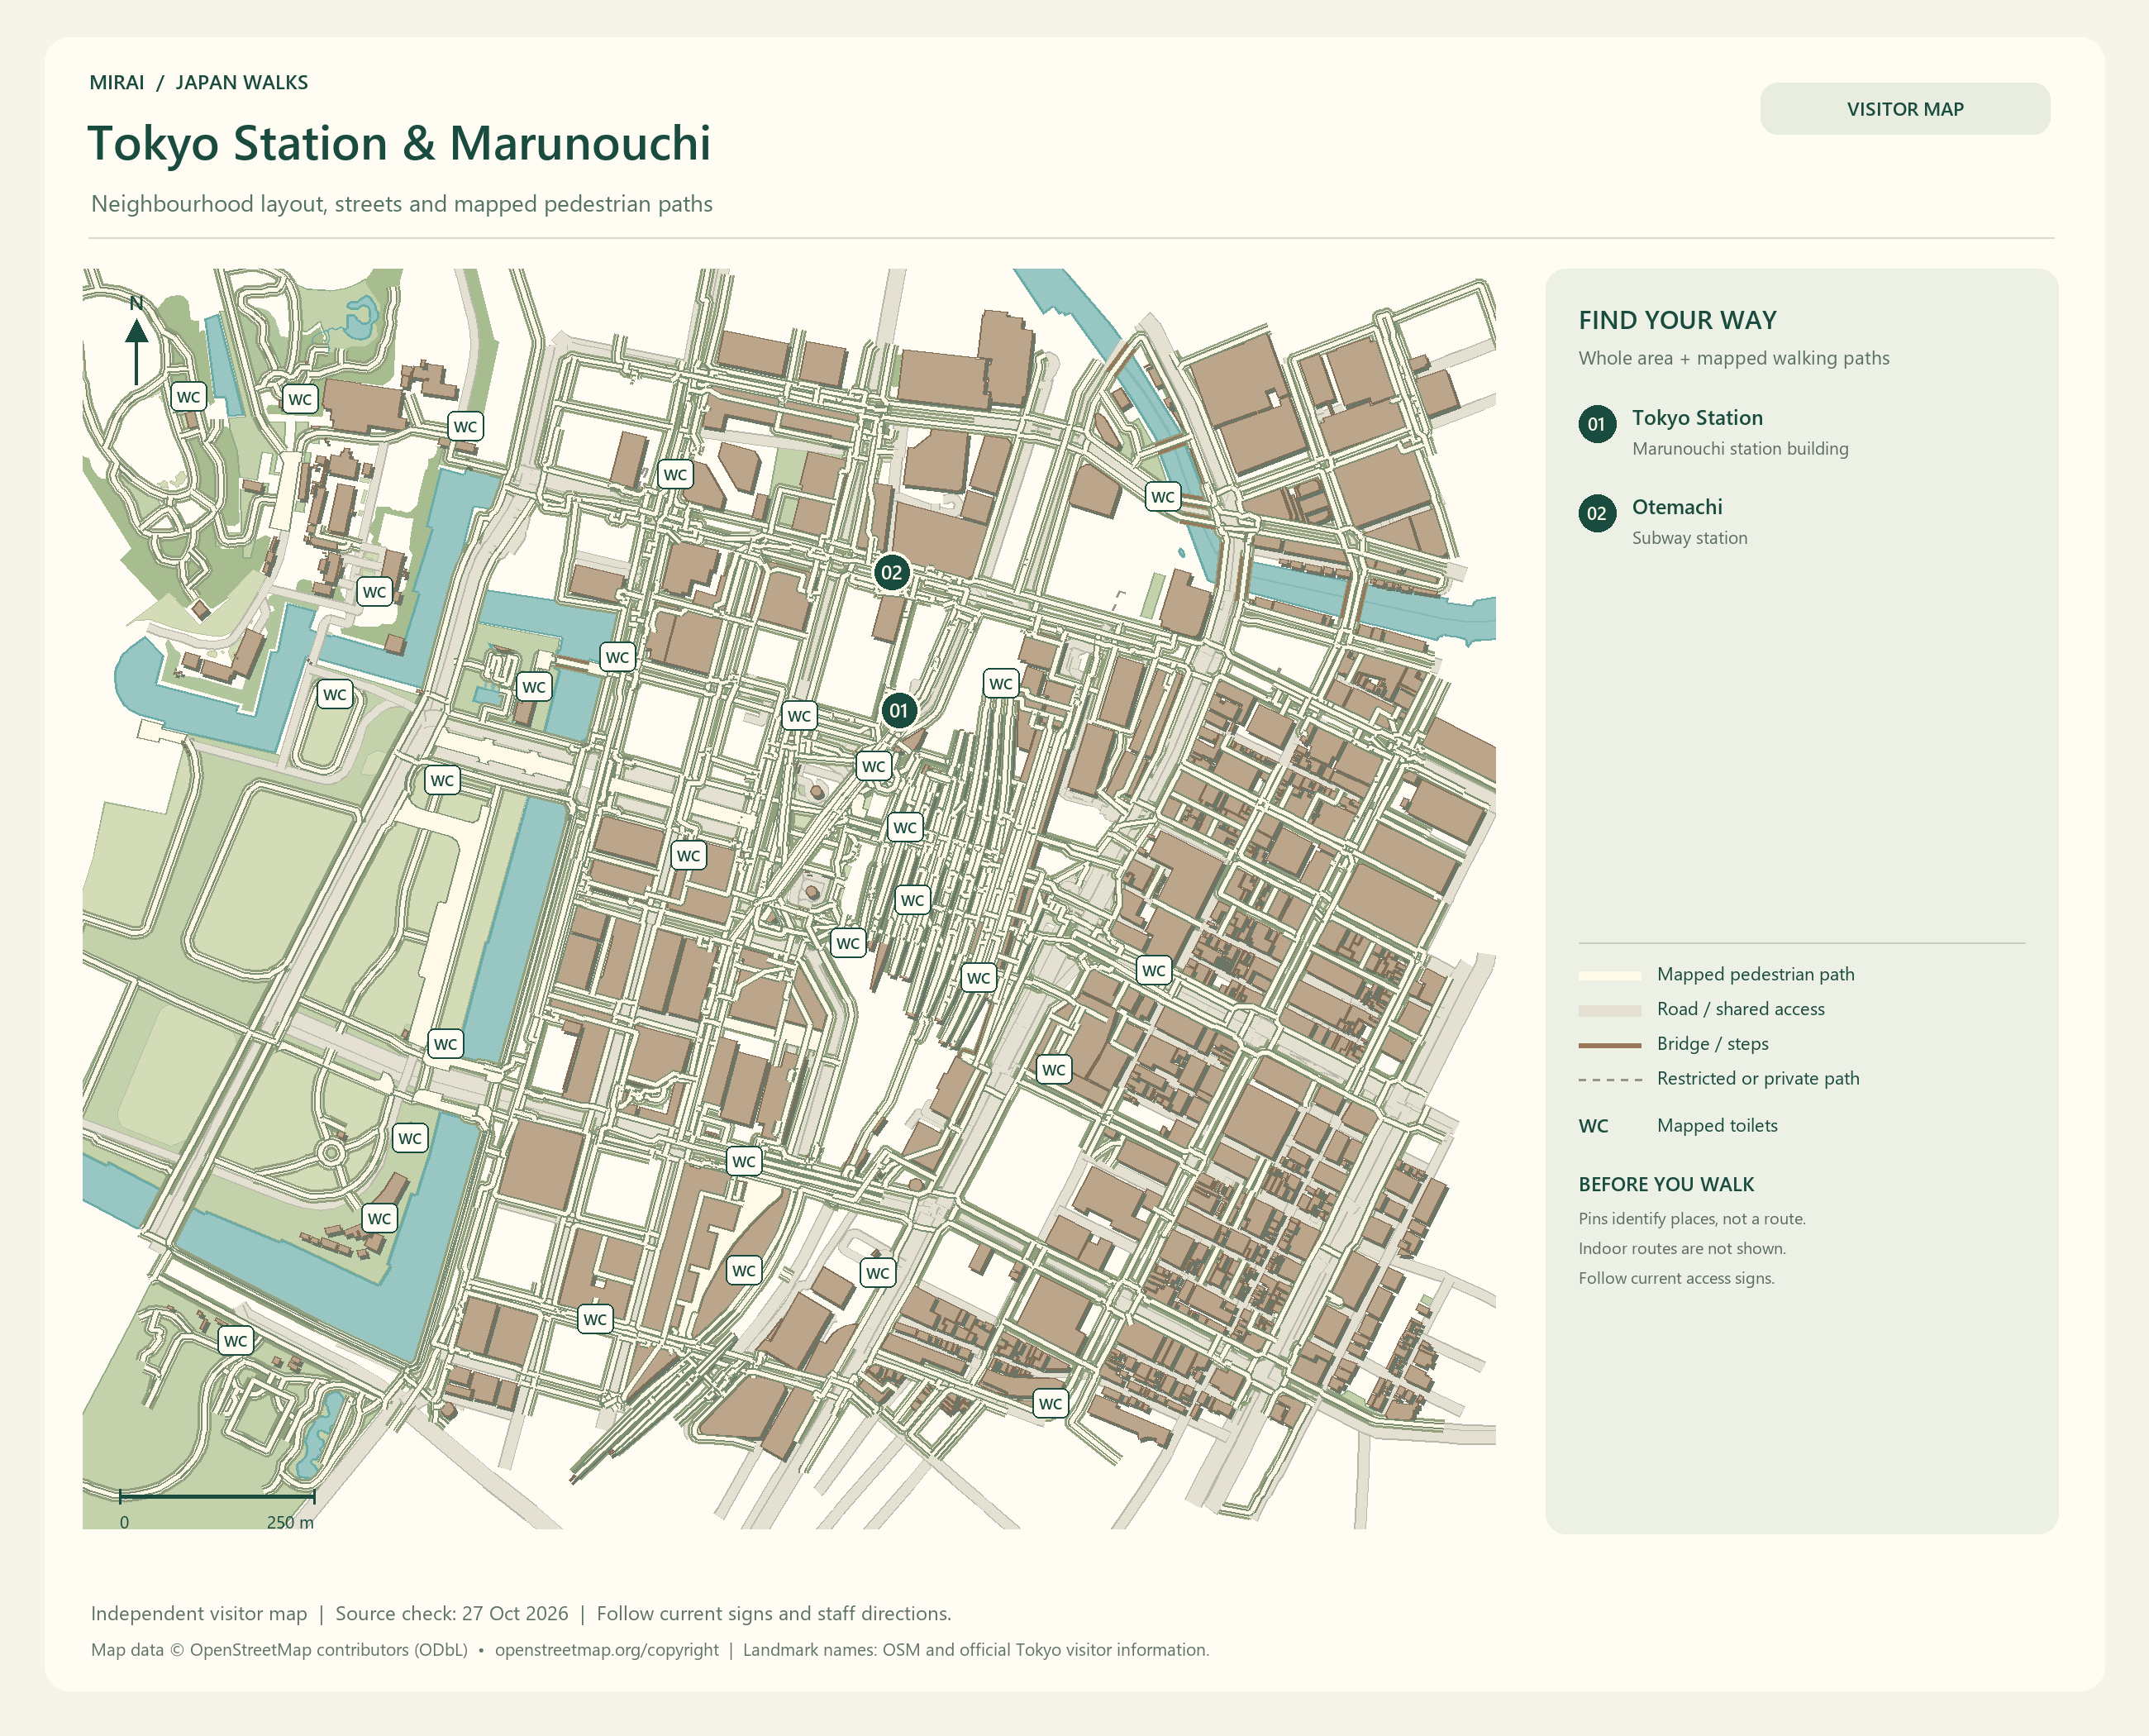This screenshot has width=2149, height=1736.
Task: Click the 01 badge beside Tokyo Station legend entry
Action: [x=1596, y=424]
